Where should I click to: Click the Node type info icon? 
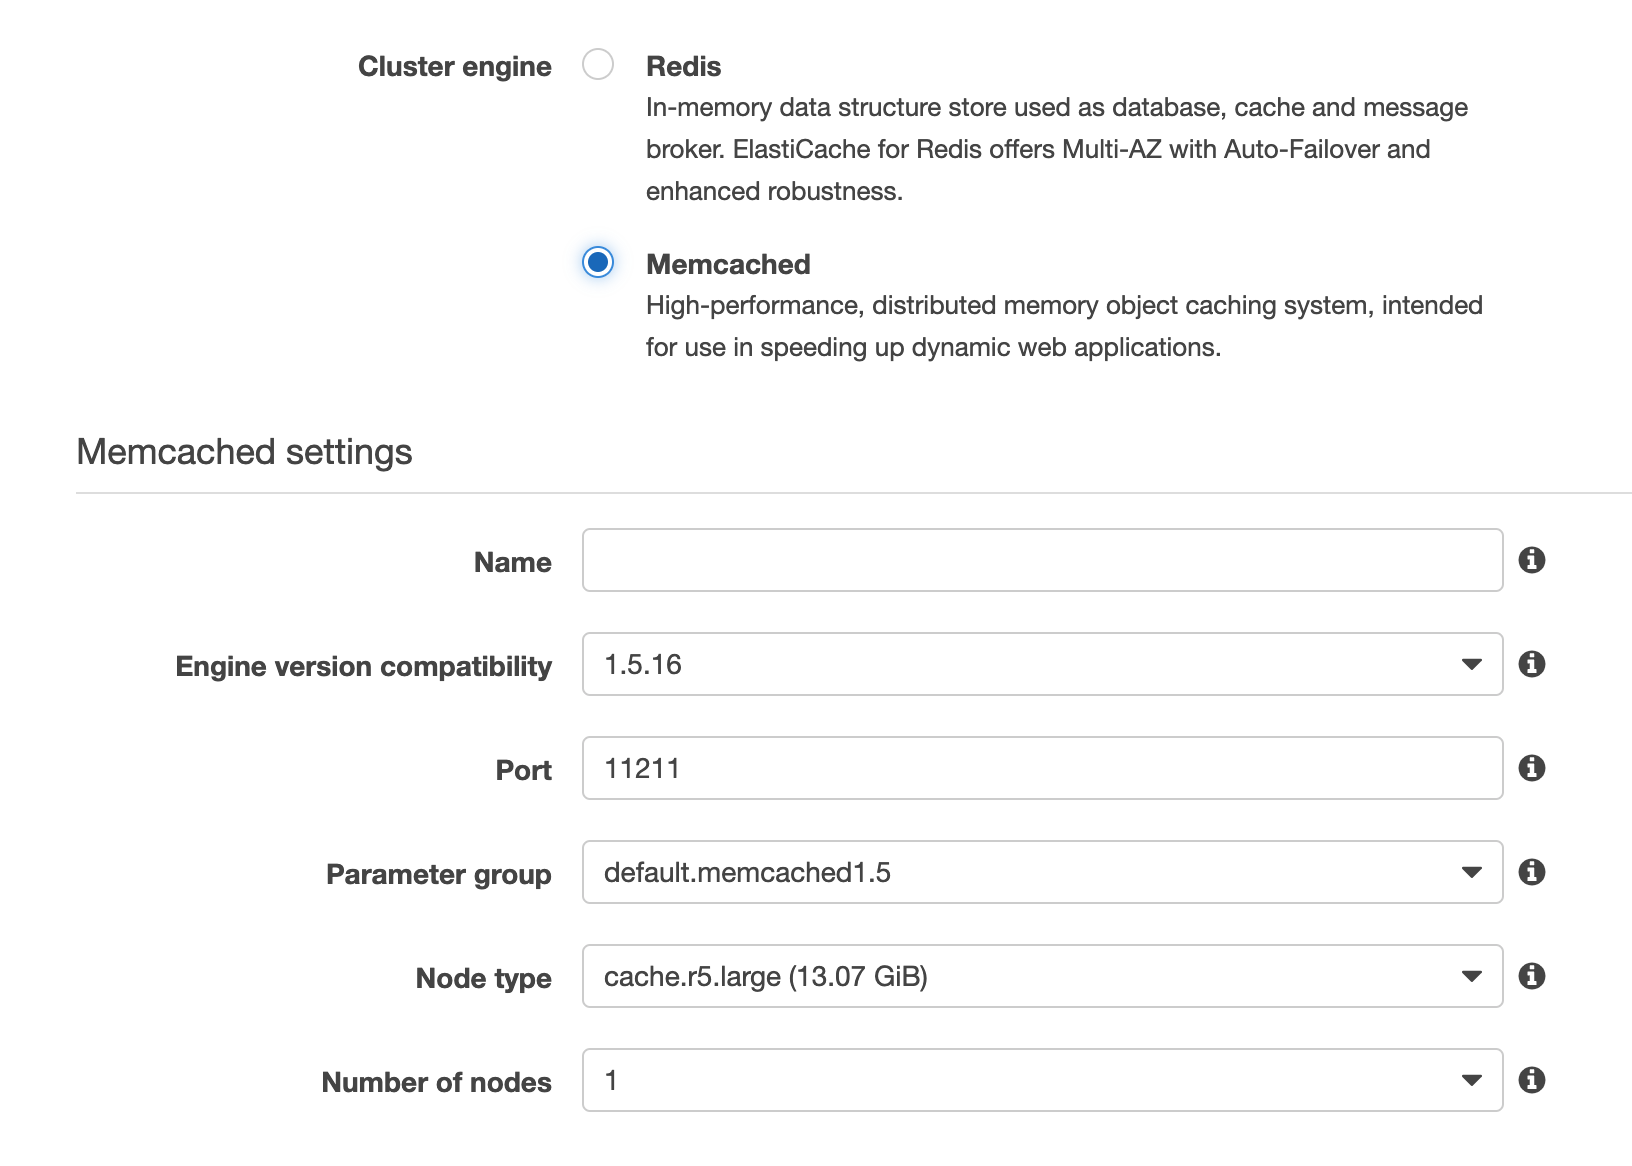pyautogui.click(x=1531, y=976)
